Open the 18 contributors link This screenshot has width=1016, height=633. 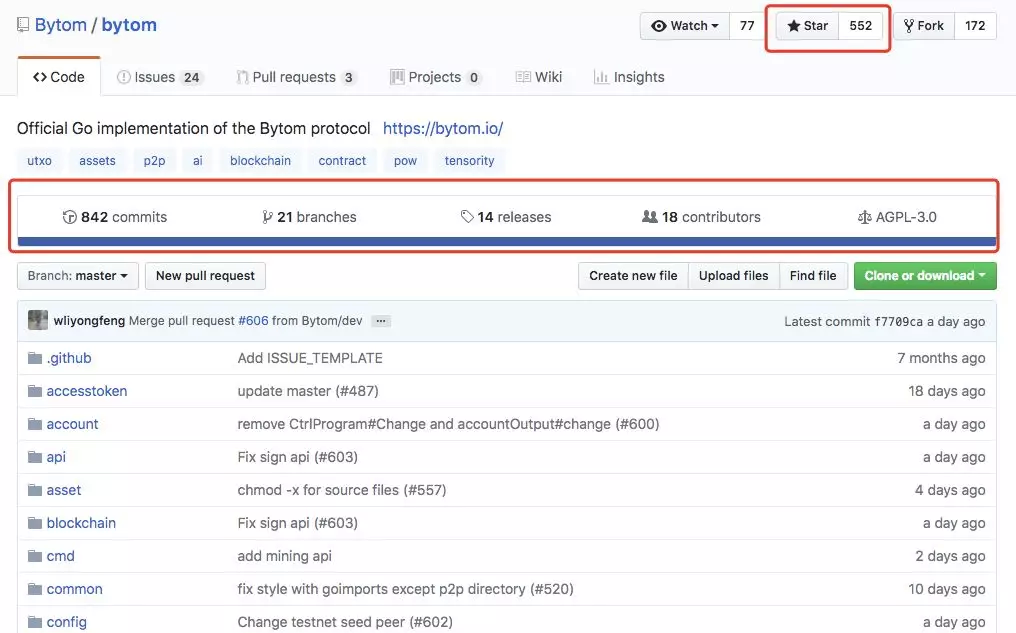click(x=701, y=217)
